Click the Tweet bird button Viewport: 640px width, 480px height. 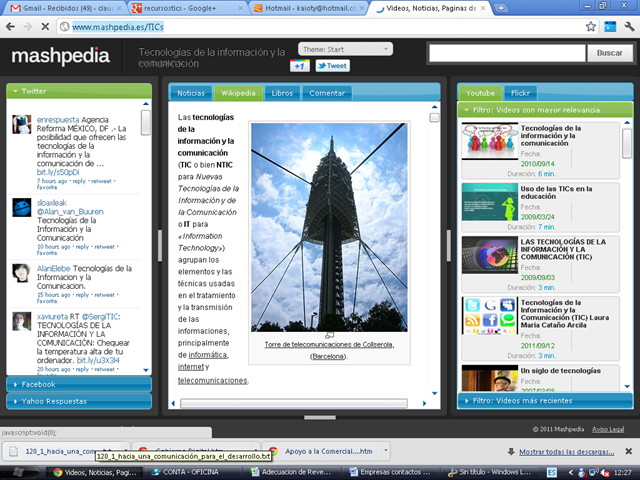click(x=332, y=66)
